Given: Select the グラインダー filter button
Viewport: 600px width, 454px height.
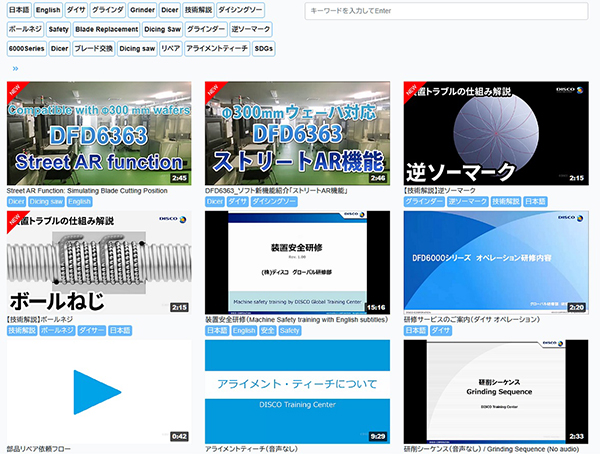Looking at the screenshot, I should point(206,29).
